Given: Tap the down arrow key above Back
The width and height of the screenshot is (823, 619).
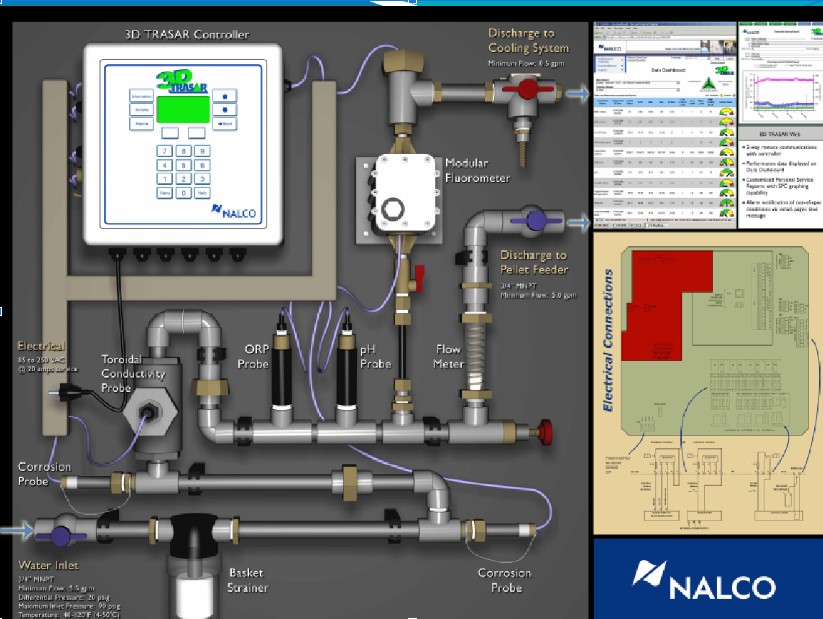Looking at the screenshot, I should [x=225, y=110].
